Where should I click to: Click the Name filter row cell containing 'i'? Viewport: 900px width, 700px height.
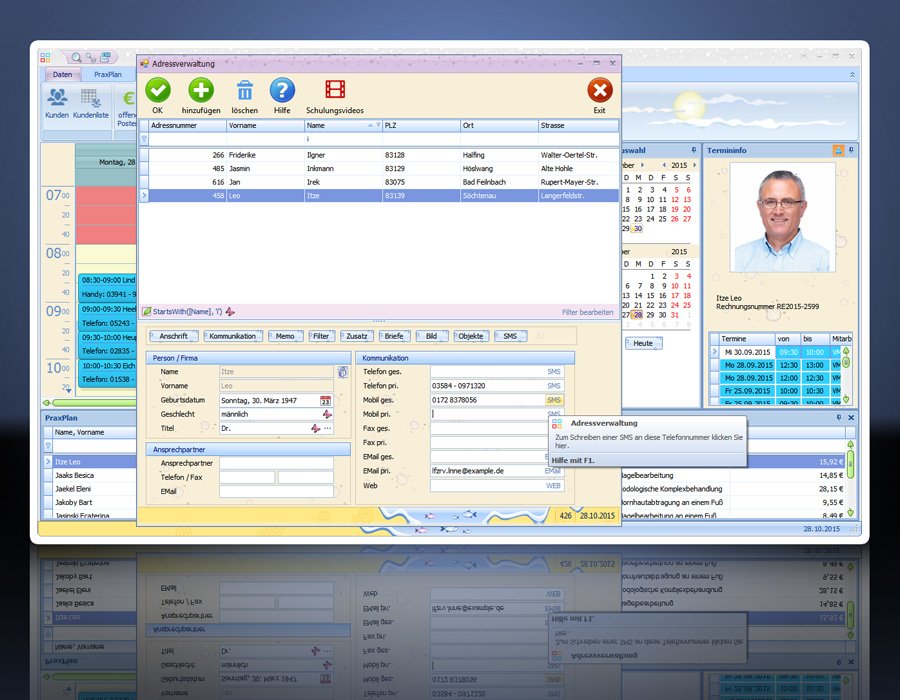click(x=343, y=139)
